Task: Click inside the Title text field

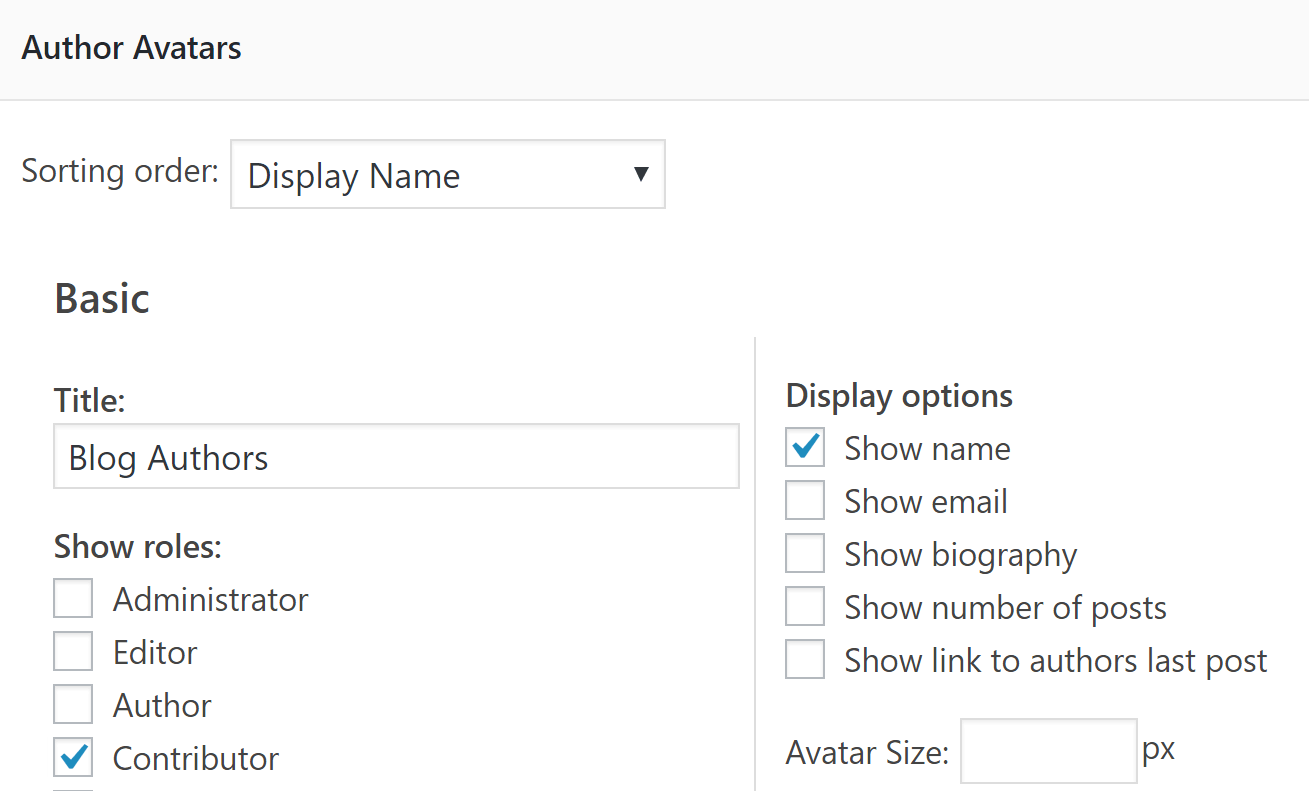Action: [x=396, y=457]
